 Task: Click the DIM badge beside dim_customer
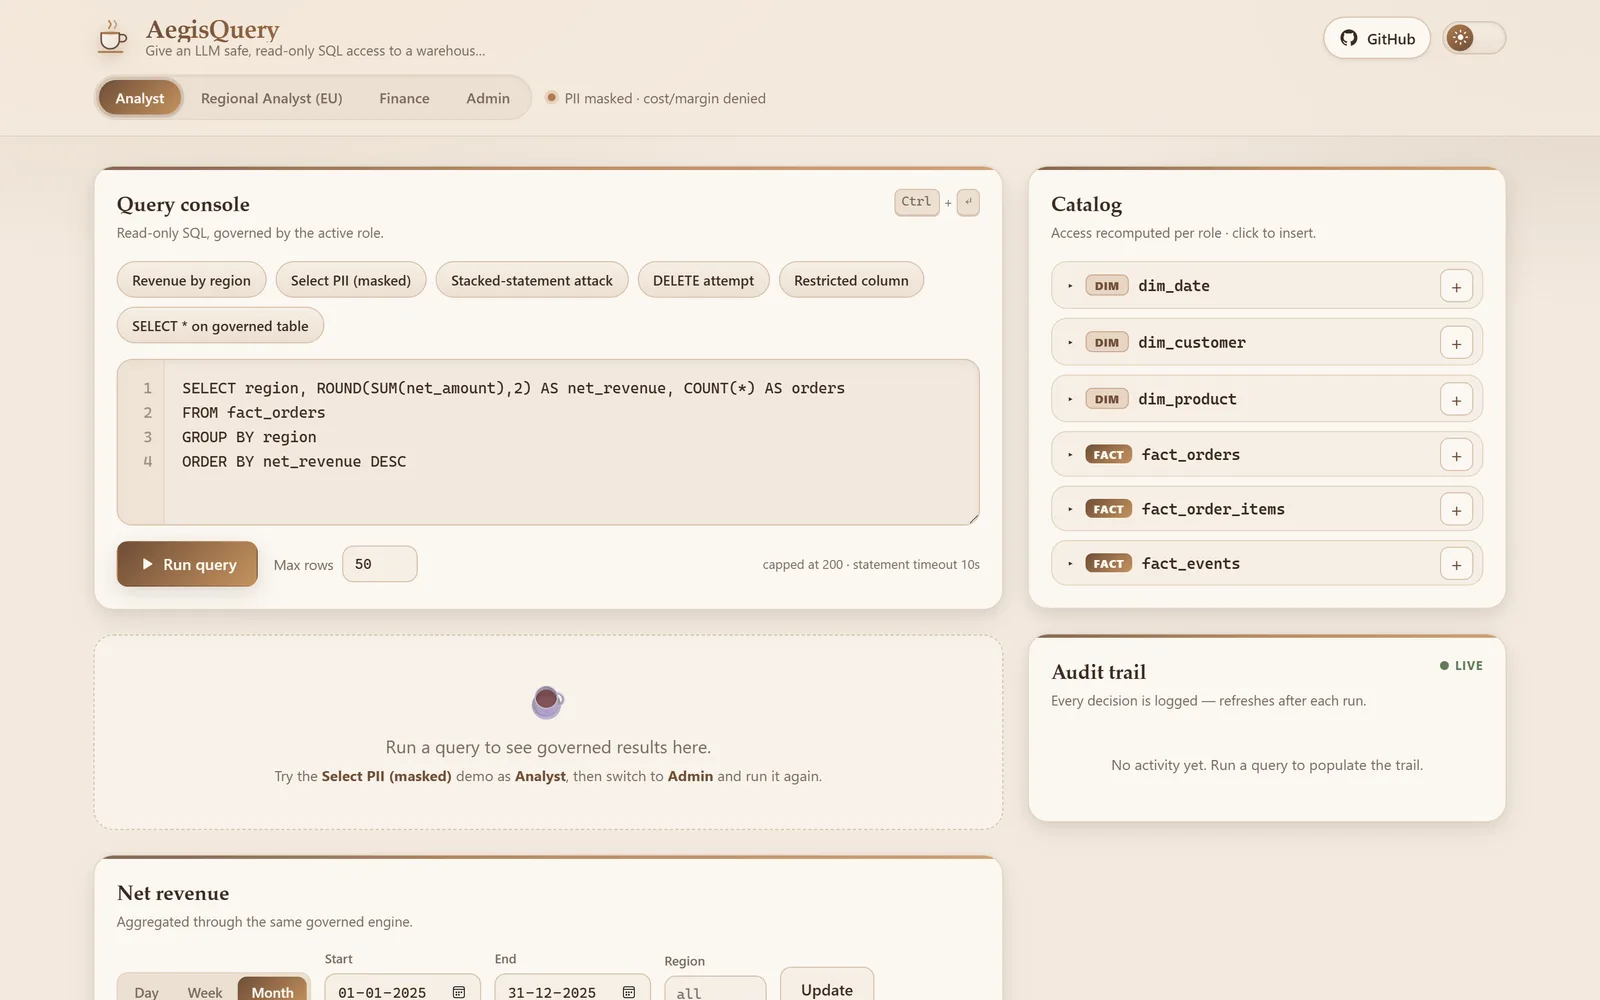click(1106, 343)
